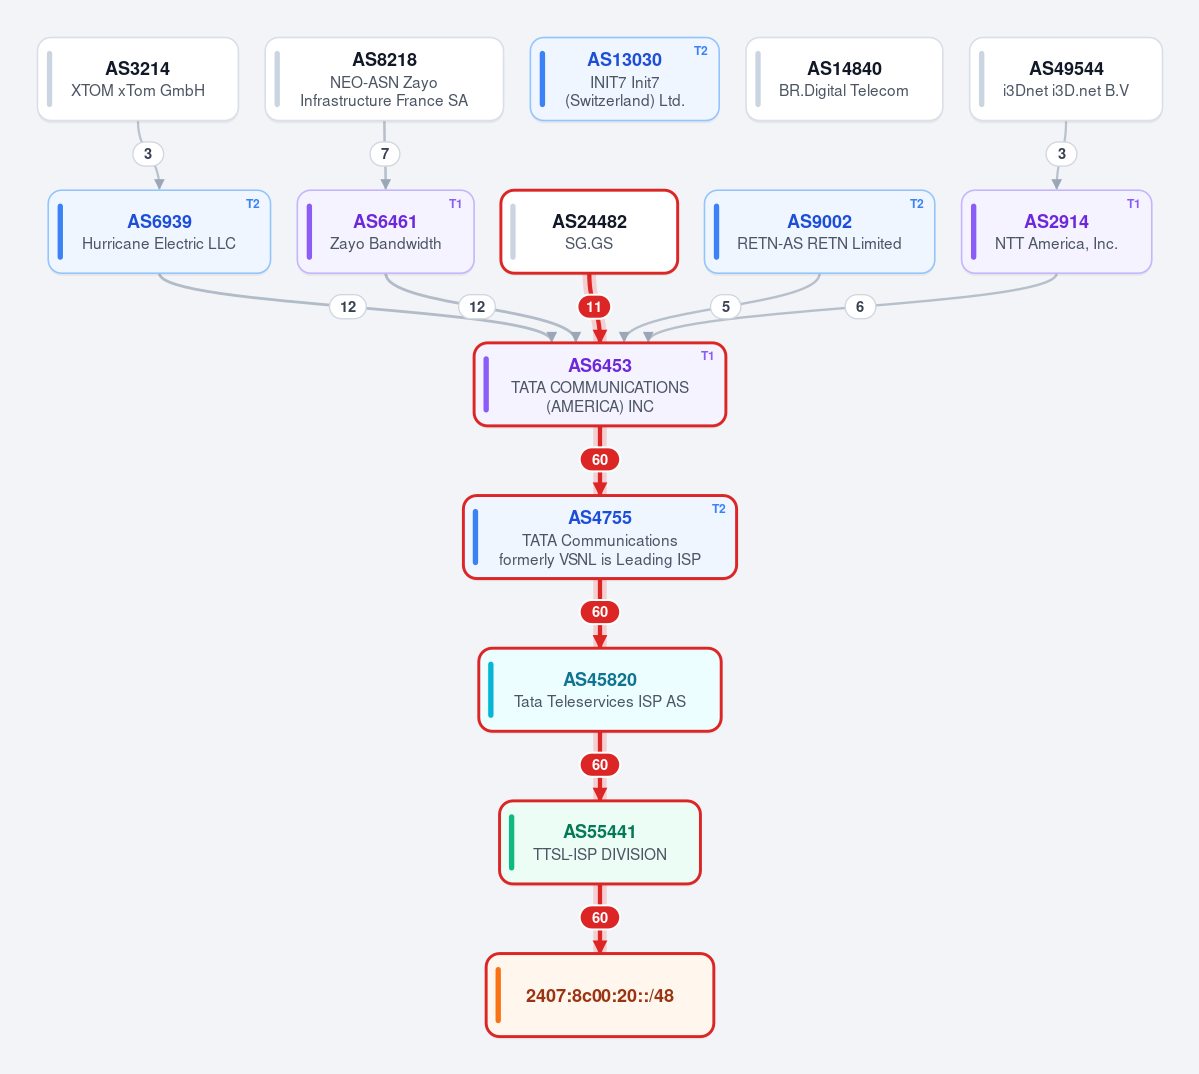Screen dimensions: 1199x1074
Task: Select the AS6939 Hurricane Electric node
Action: pyautogui.click(x=159, y=232)
